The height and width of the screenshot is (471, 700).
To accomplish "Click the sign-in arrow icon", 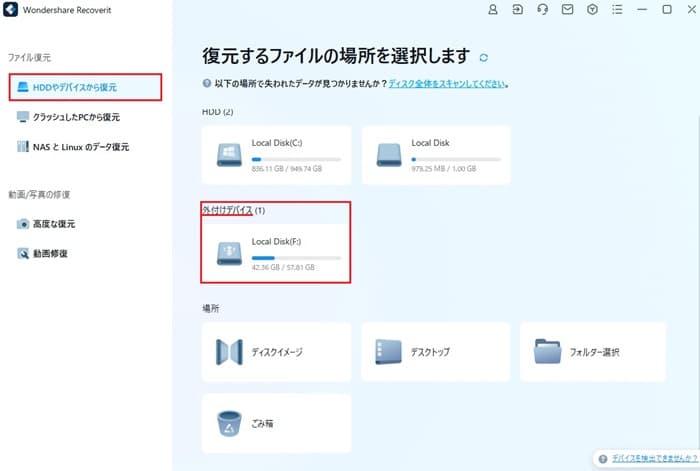I will click(x=517, y=9).
